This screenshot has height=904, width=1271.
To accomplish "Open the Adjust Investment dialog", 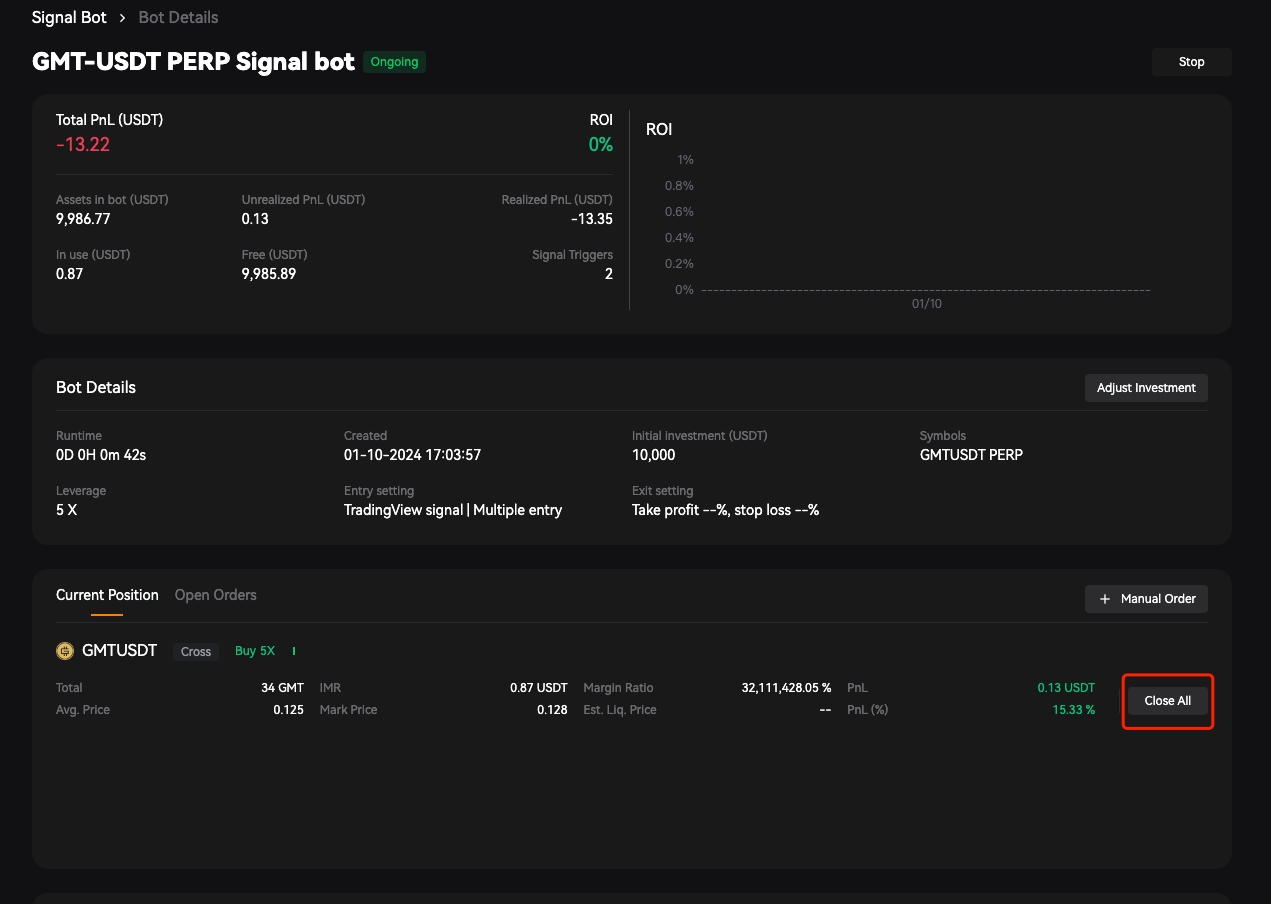I will click(x=1146, y=388).
